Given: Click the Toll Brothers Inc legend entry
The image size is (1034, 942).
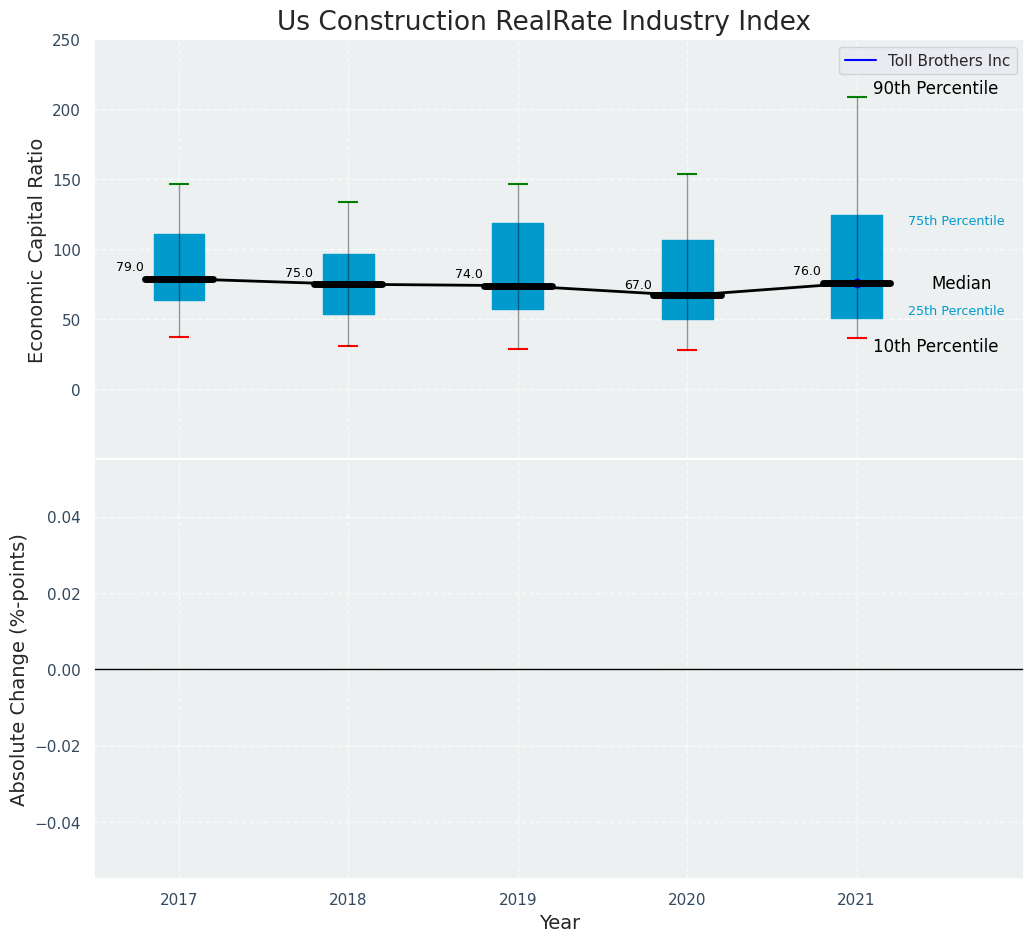Looking at the screenshot, I should coord(929,61).
